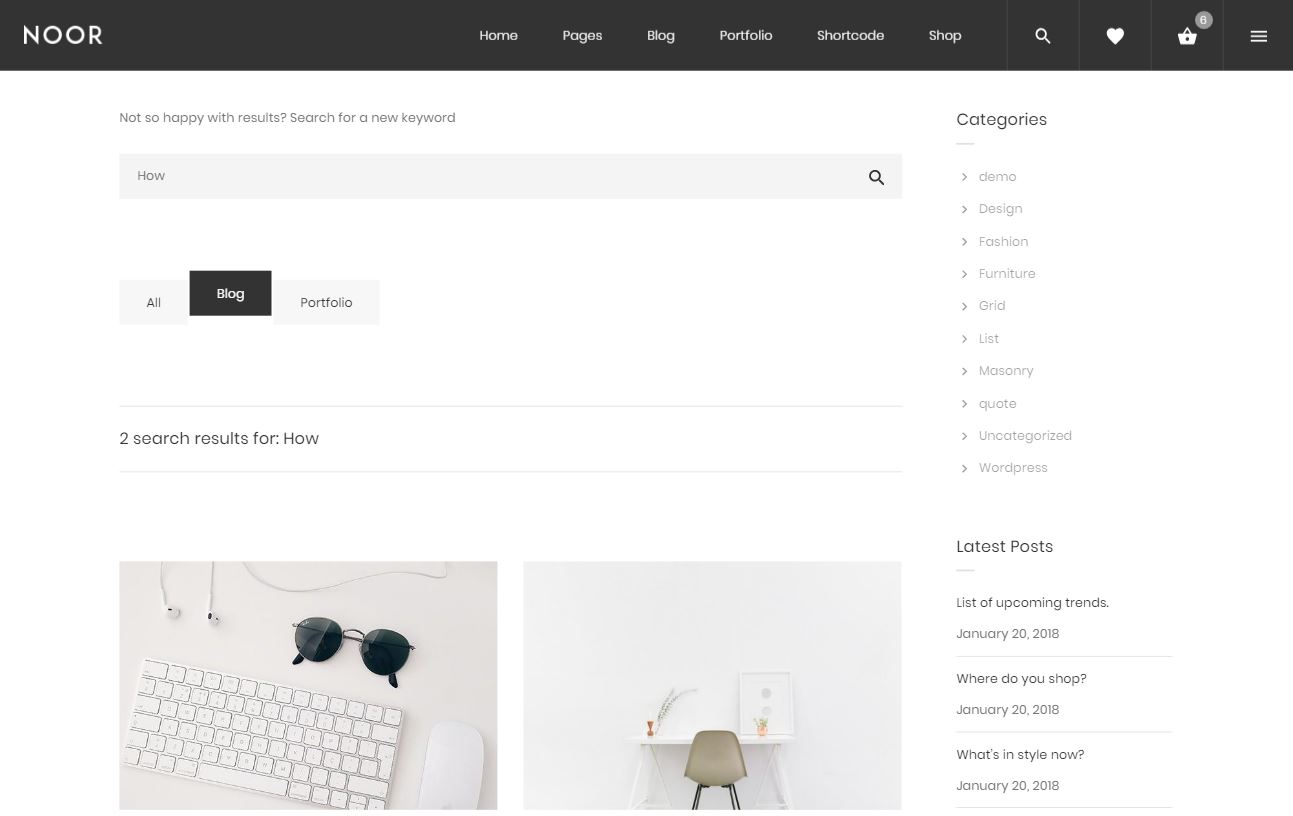Screen dimensions: 1293x816
Task: Switch to the Portfolio results tab
Action: 326,302
